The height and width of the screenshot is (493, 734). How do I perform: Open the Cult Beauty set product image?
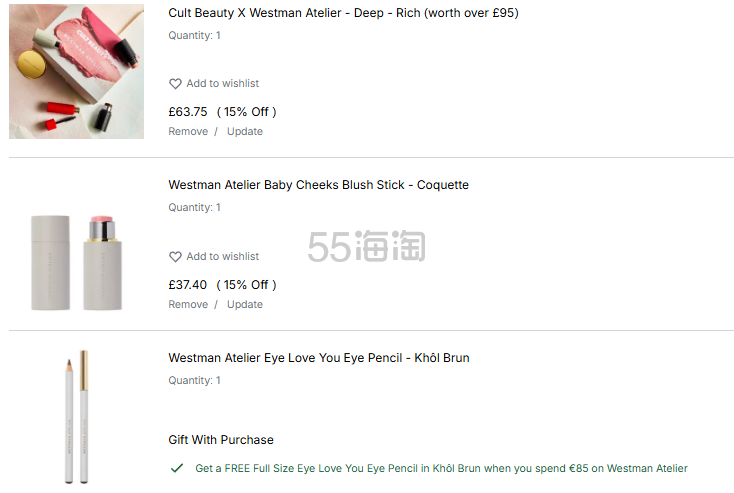[77, 71]
